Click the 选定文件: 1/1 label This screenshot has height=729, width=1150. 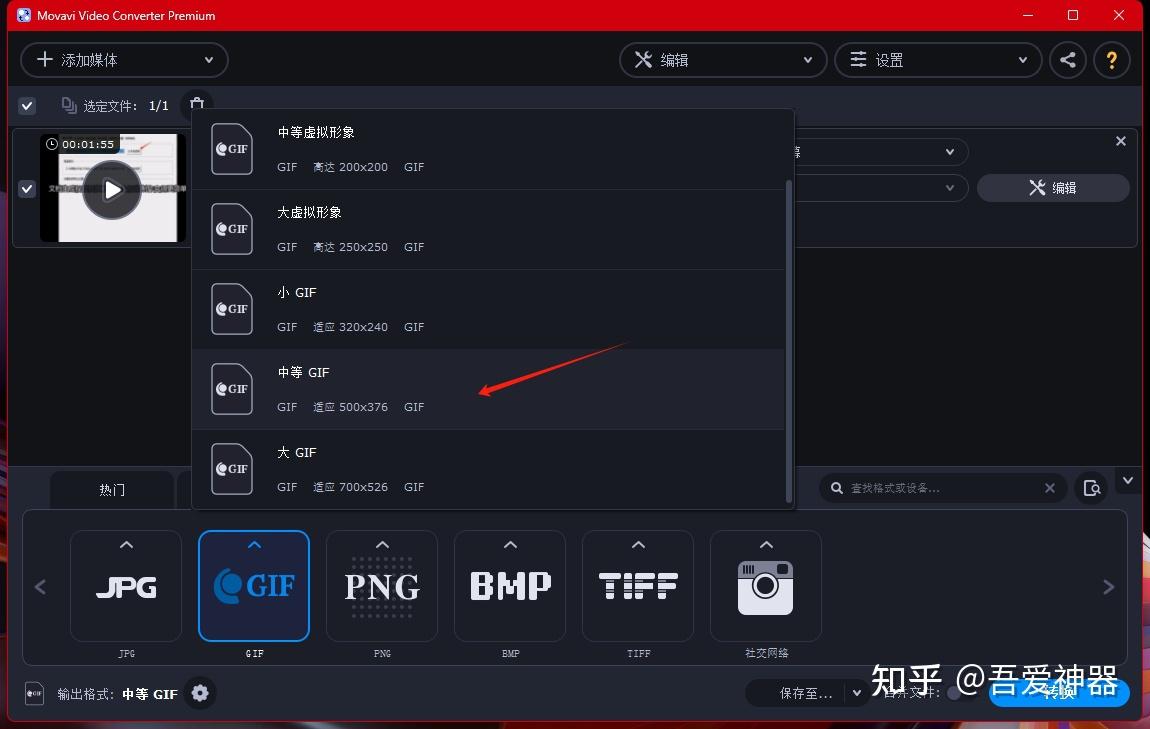[x=125, y=106]
